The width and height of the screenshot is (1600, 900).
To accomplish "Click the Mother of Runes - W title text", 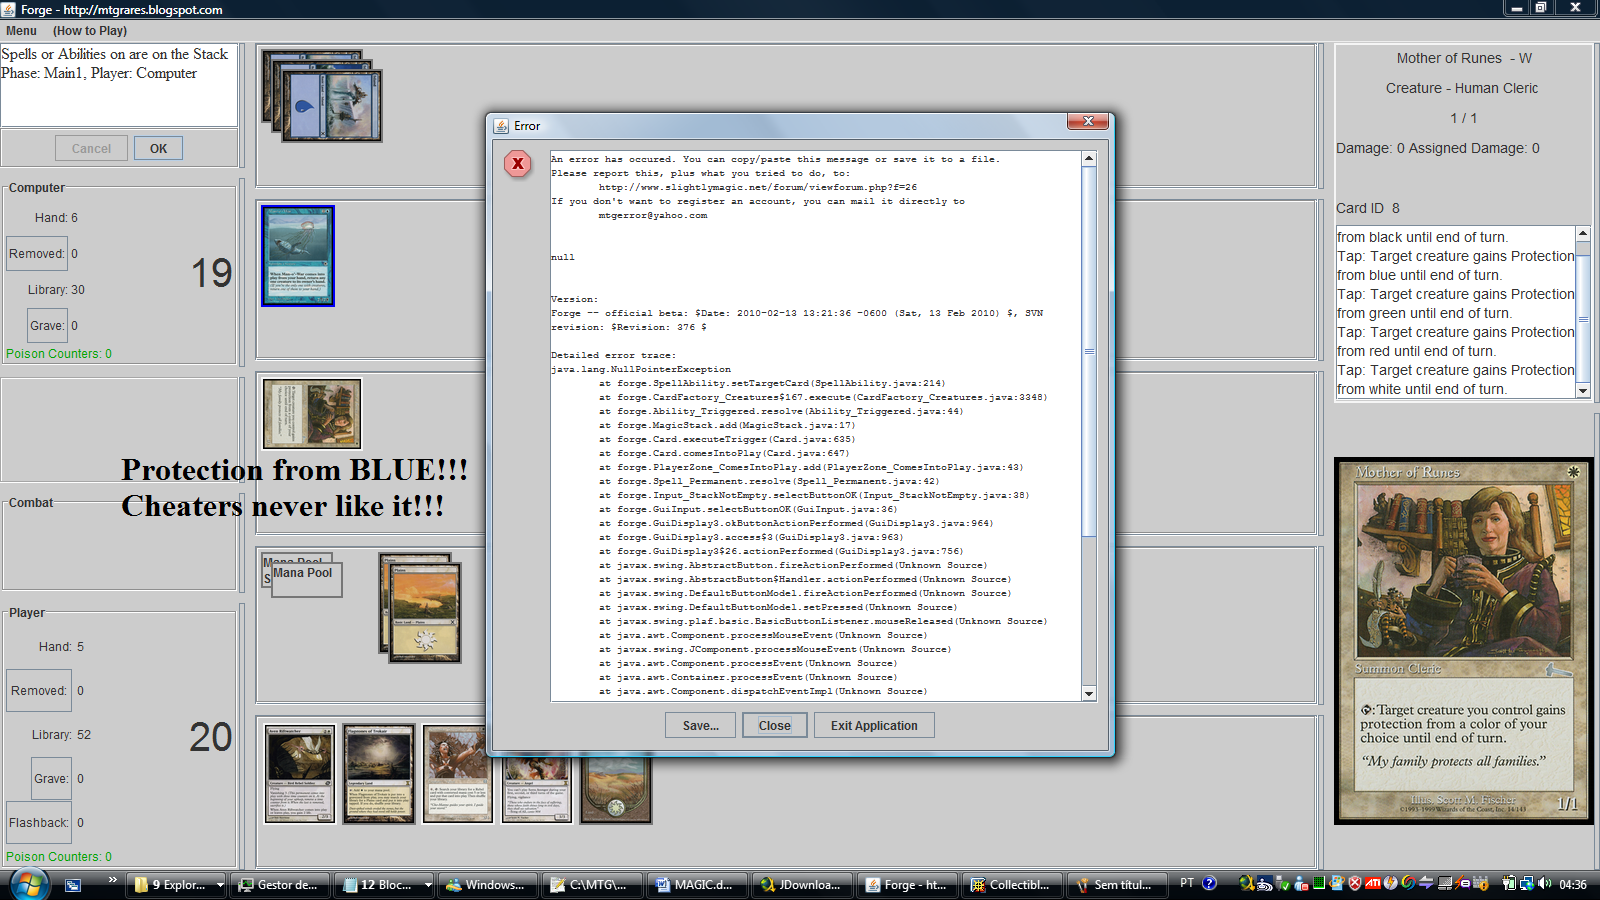I will [x=1464, y=58].
